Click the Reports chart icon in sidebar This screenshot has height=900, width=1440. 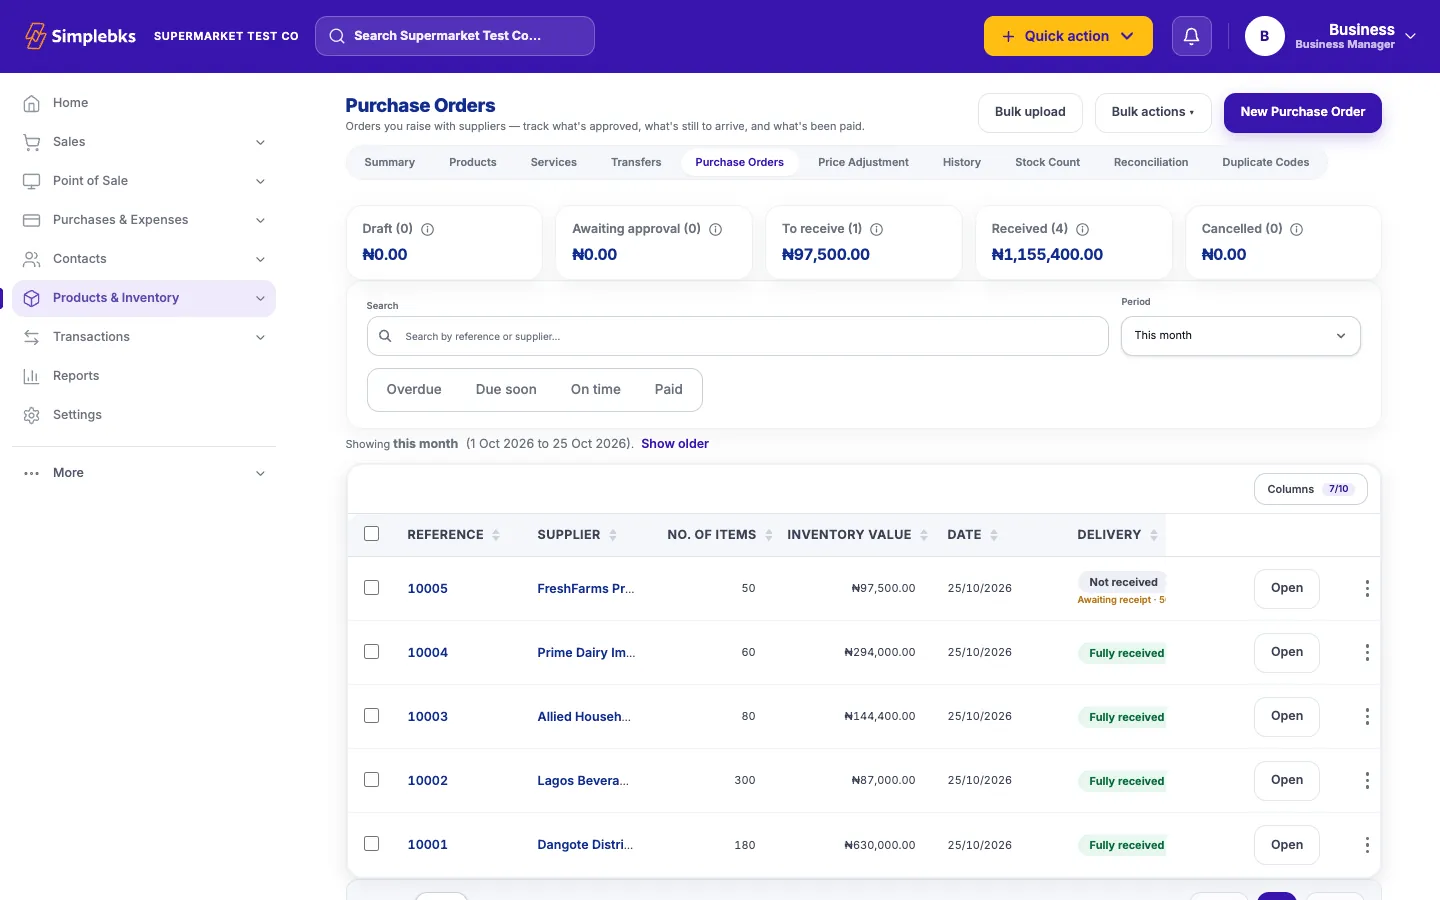[x=31, y=376]
